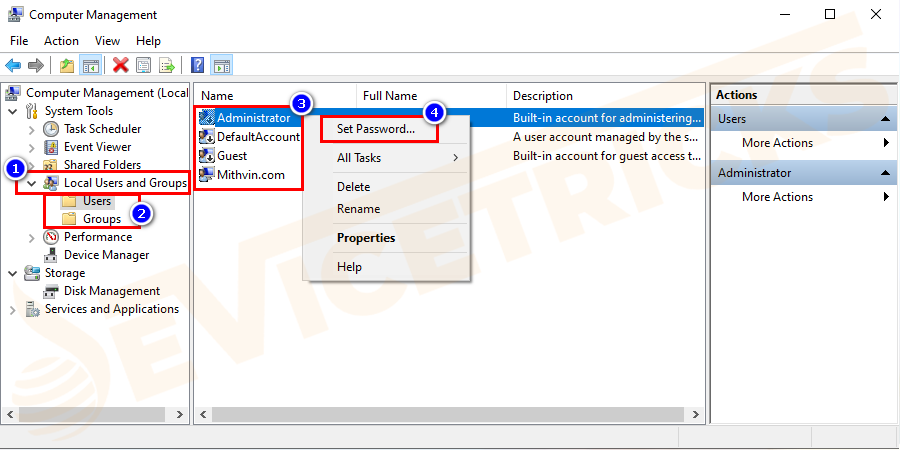Toggle the Show/Hide Console Tree icon
900x450 pixels.
coord(91,65)
